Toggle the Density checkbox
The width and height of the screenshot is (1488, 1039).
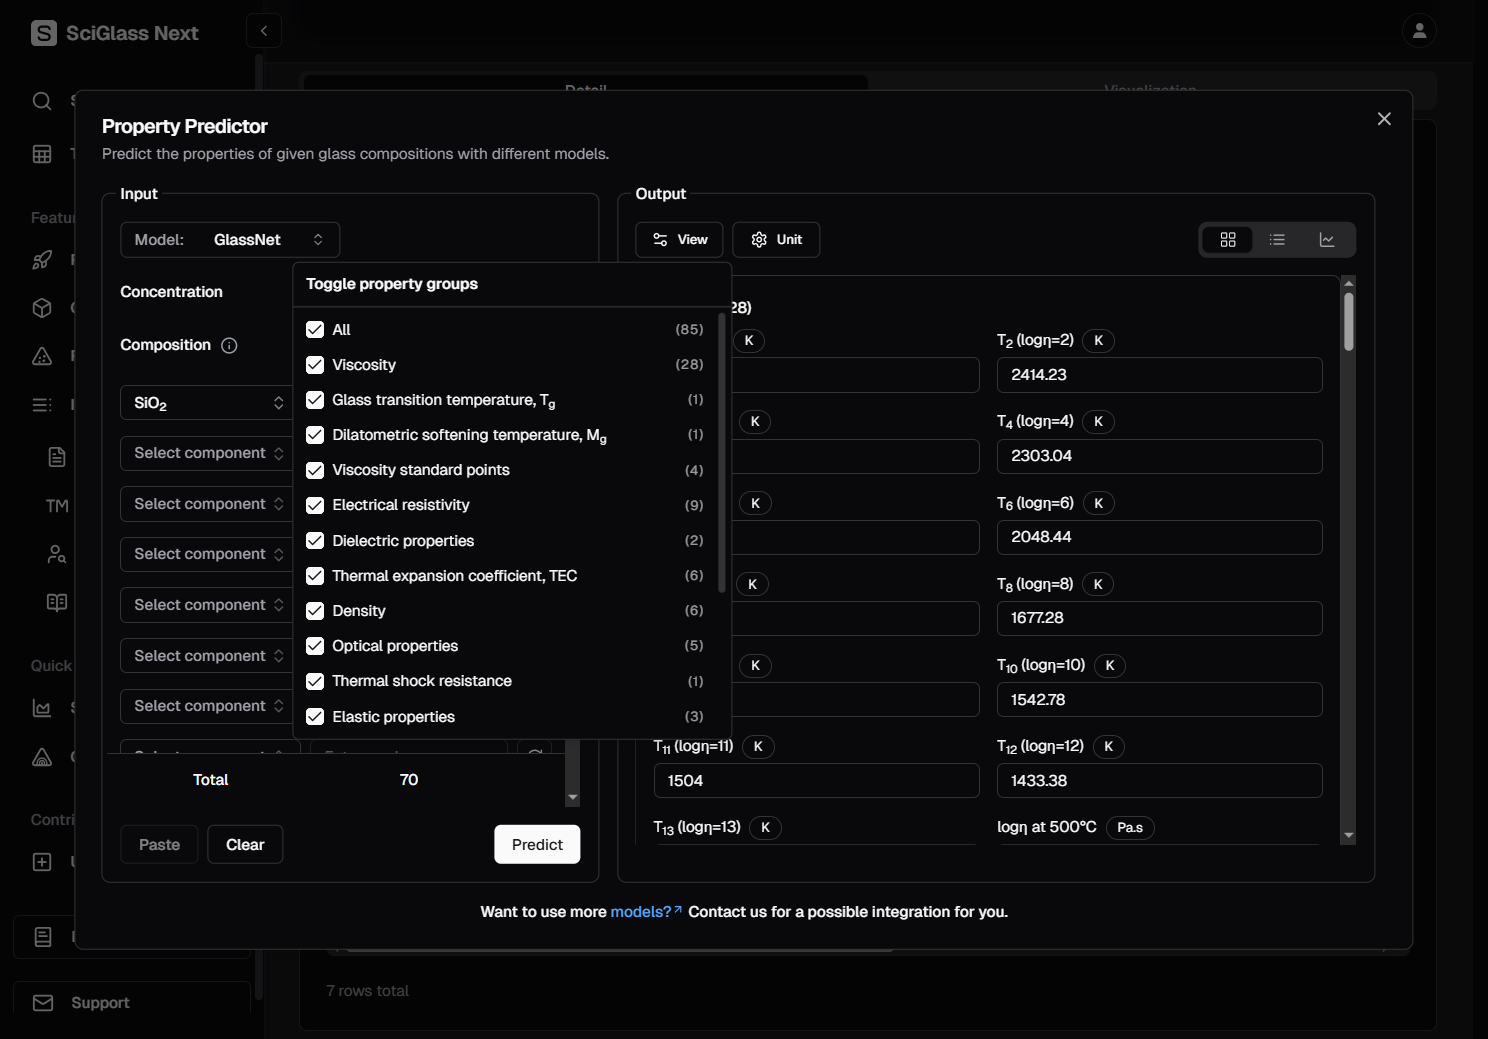[315, 611]
